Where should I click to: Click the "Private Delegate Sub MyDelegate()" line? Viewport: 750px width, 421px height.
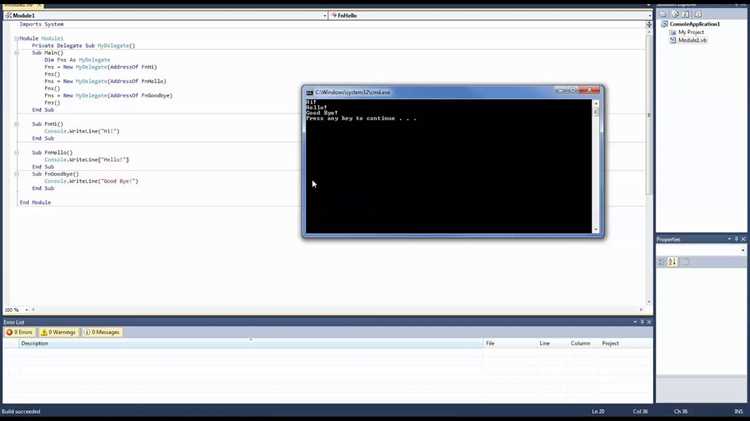[x=84, y=45]
